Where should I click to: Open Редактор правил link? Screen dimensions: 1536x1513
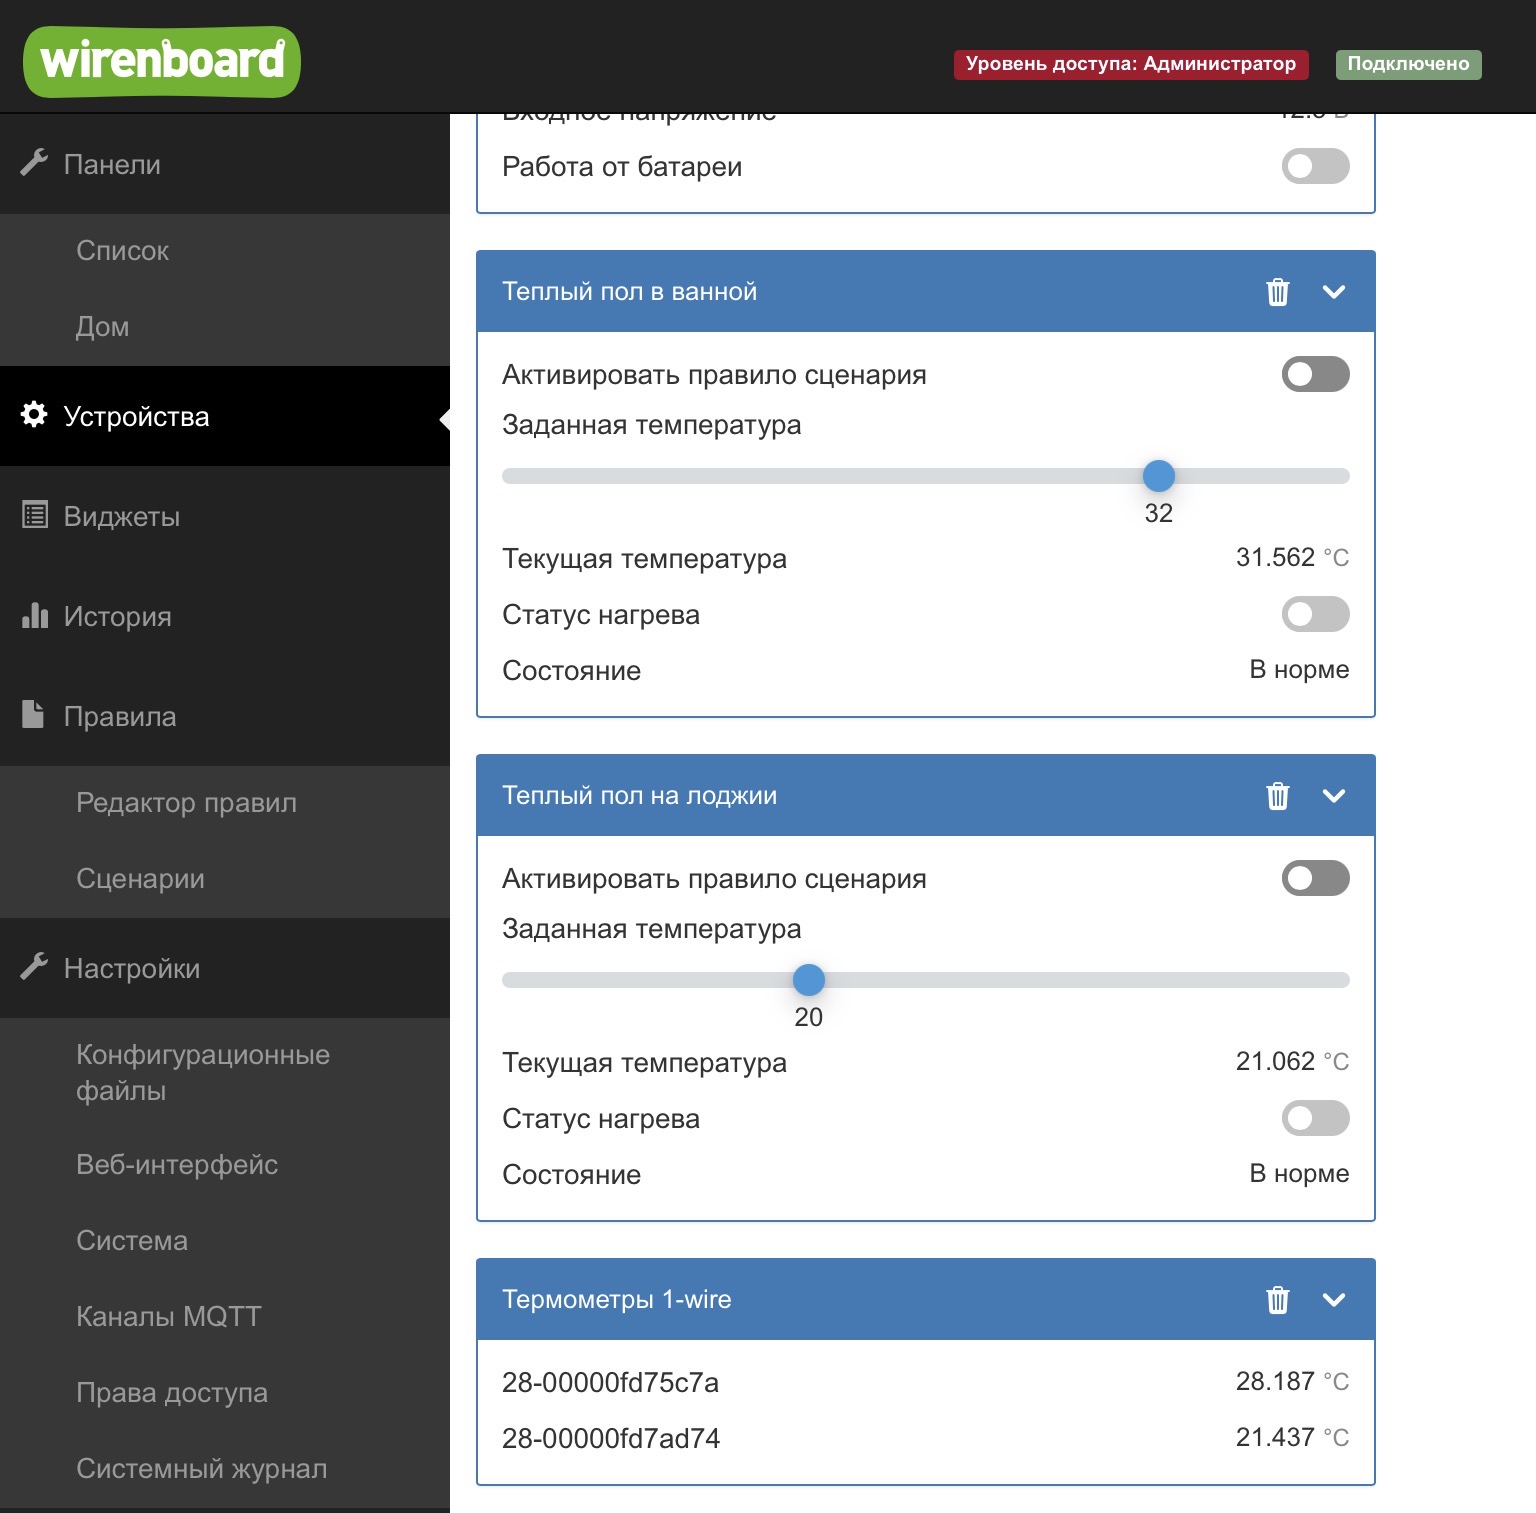(x=186, y=803)
